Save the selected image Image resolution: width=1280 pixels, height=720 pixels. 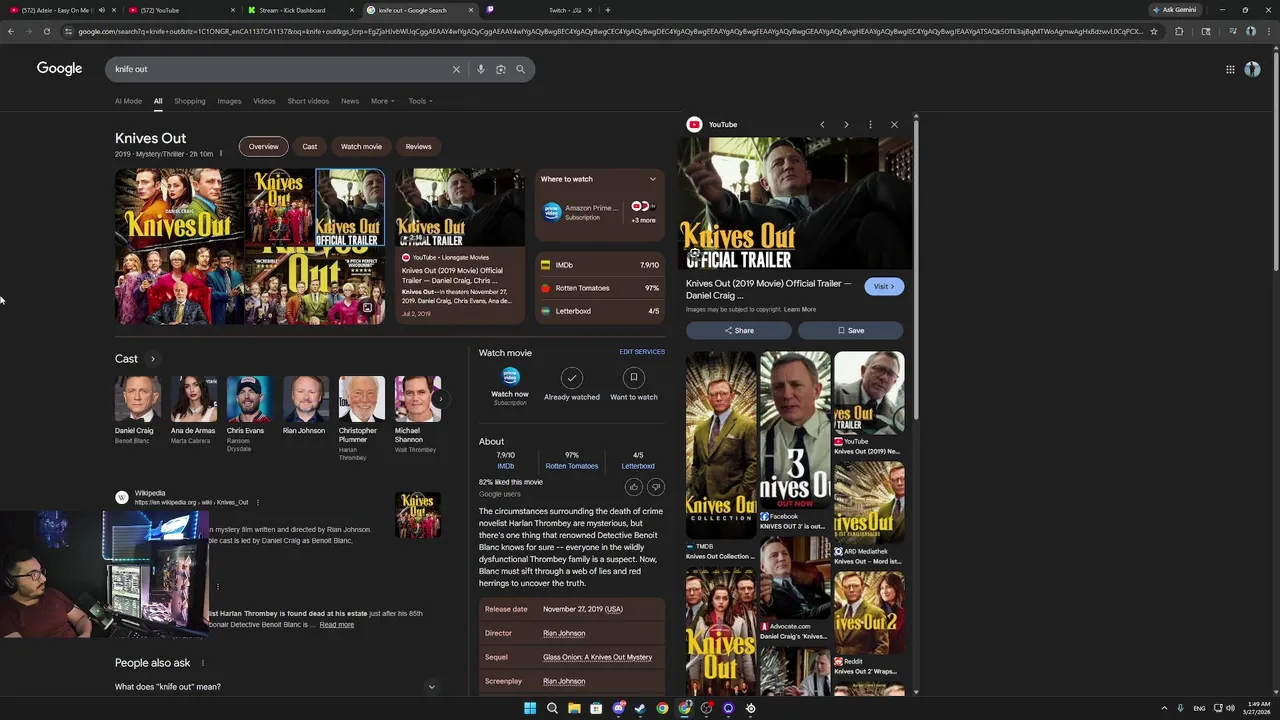click(851, 330)
